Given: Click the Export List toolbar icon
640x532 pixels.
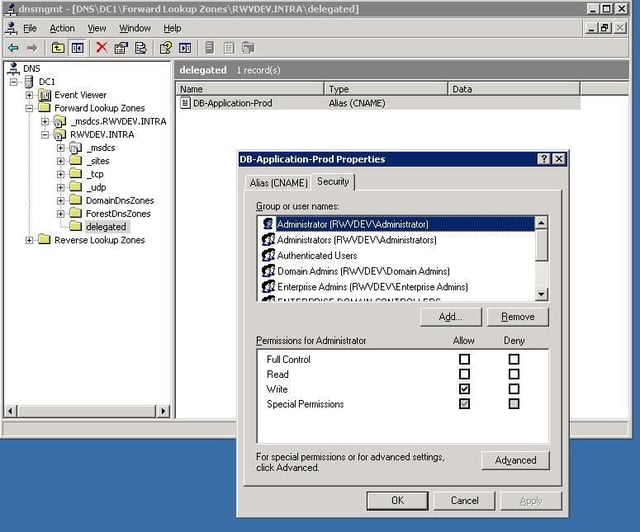Looking at the screenshot, I should point(140,48).
